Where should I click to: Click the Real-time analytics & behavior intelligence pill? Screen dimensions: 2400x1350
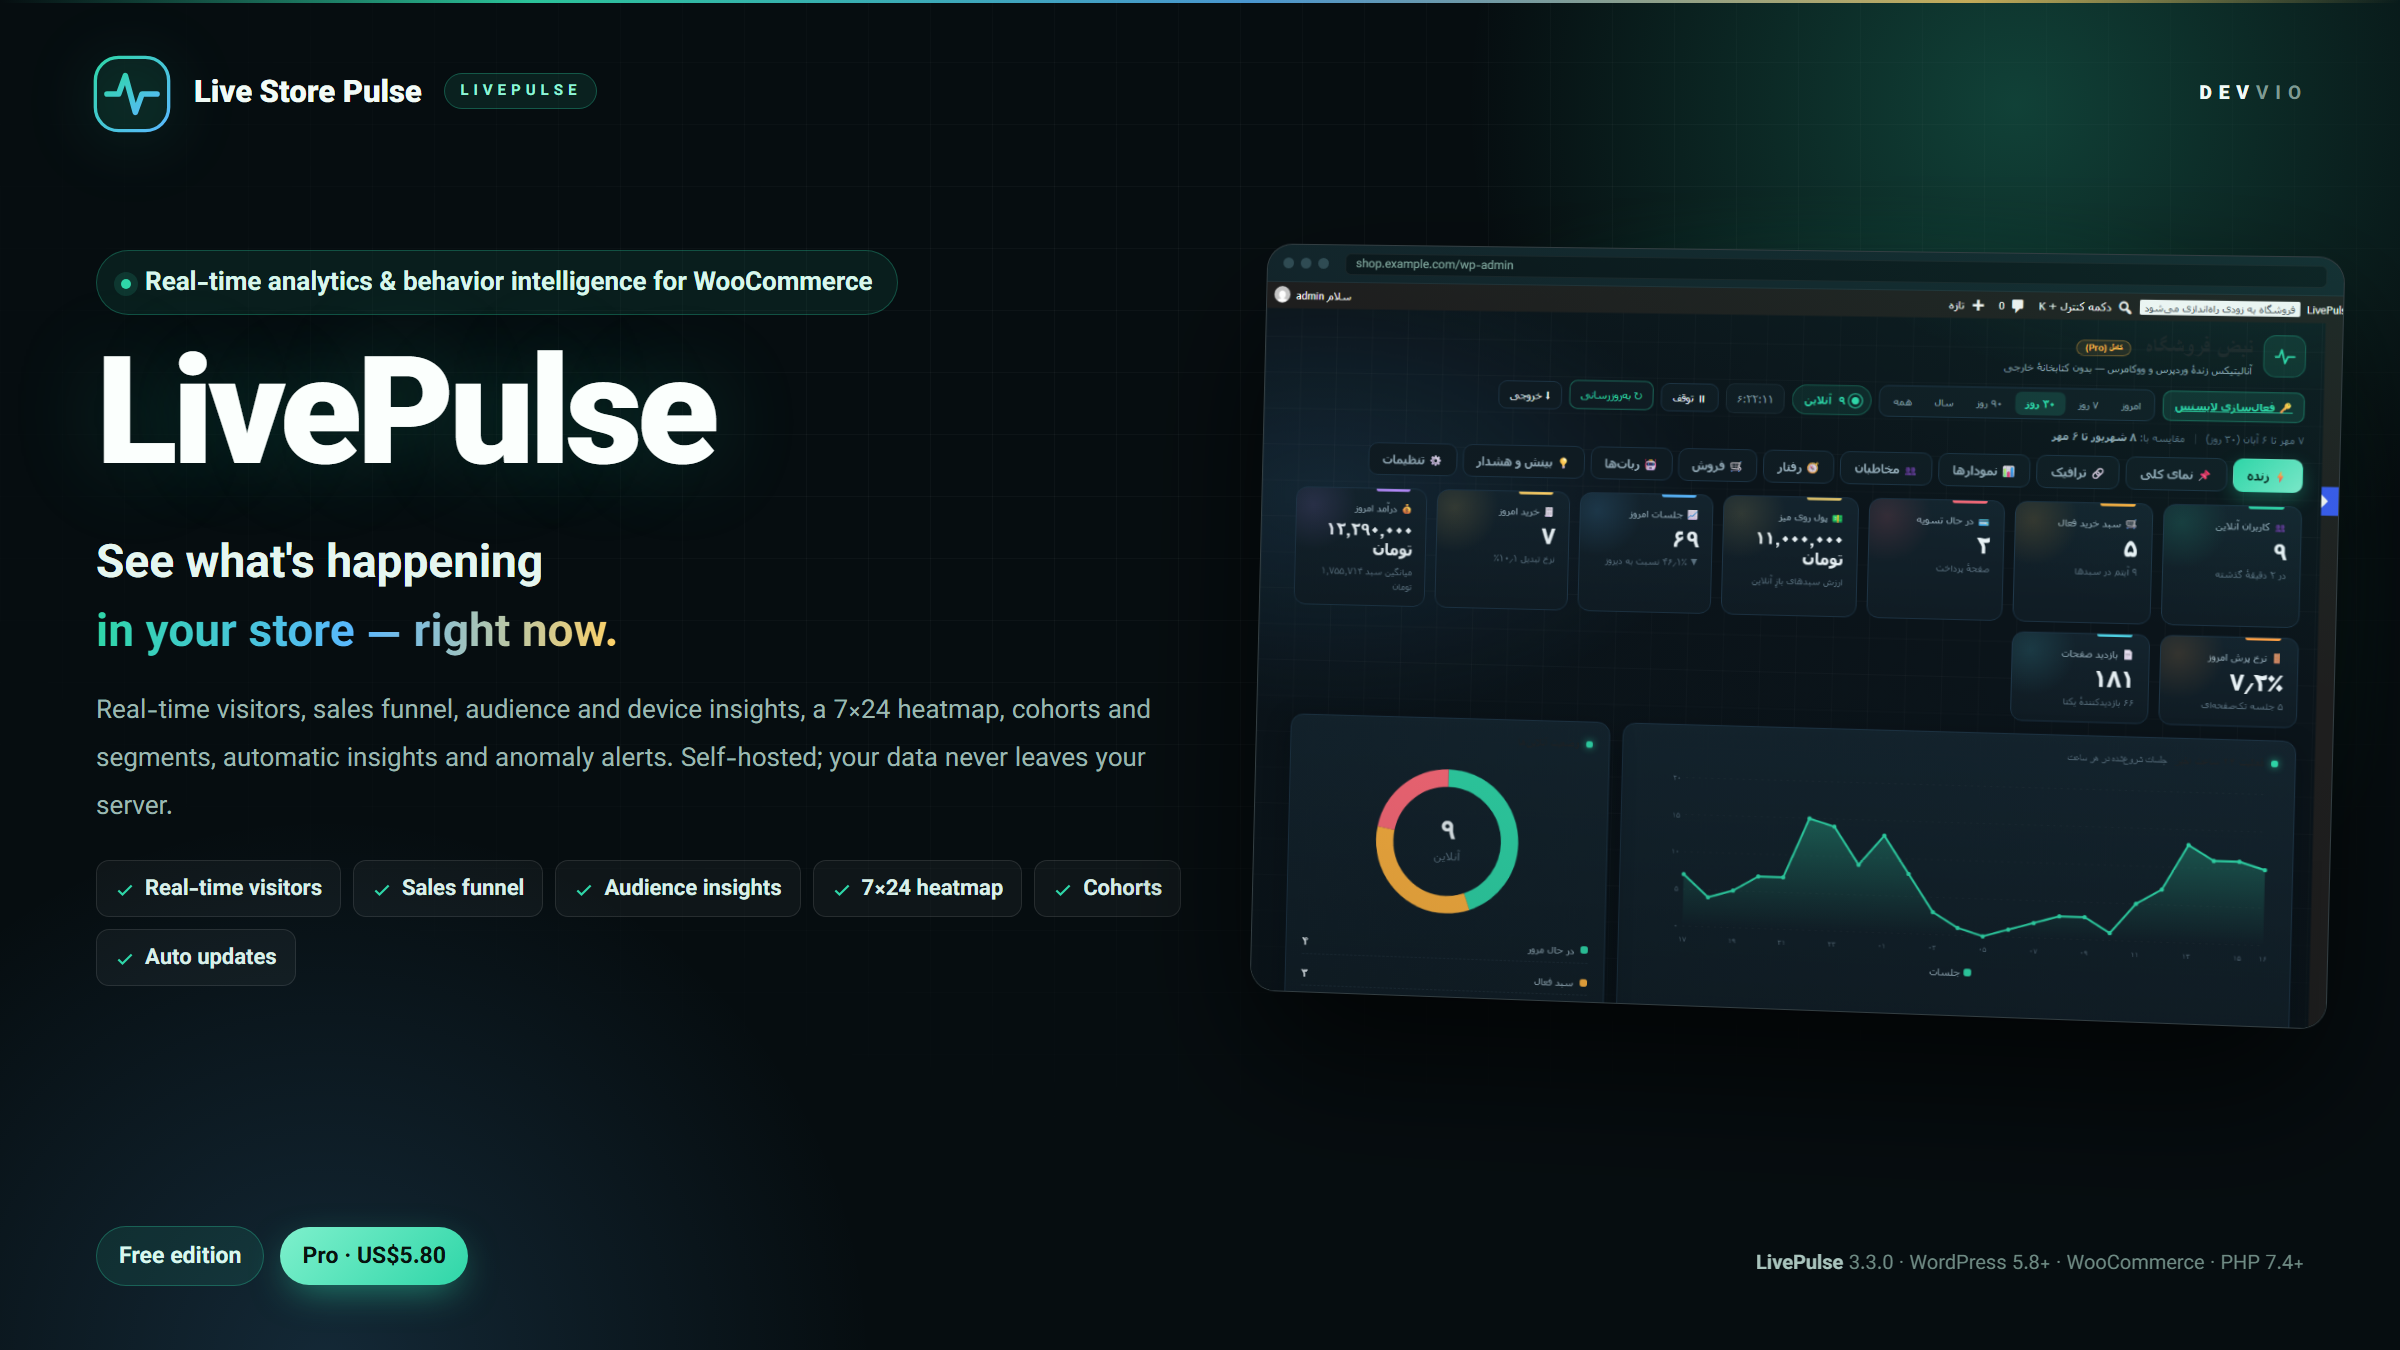(497, 282)
